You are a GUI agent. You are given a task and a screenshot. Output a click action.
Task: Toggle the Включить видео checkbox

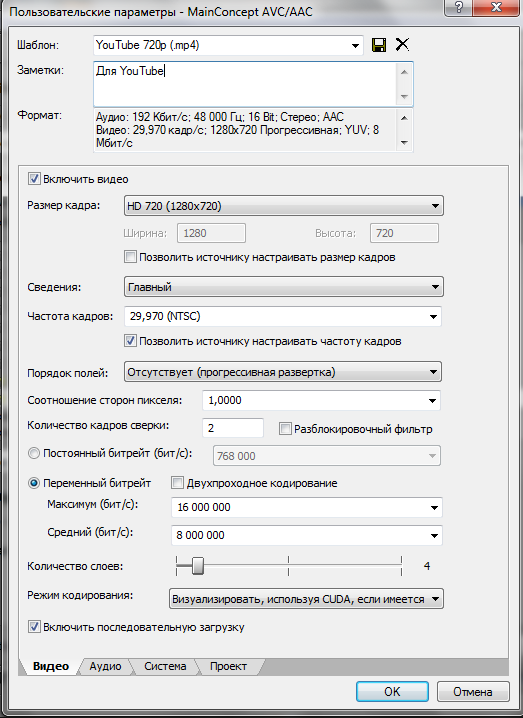pos(34,179)
